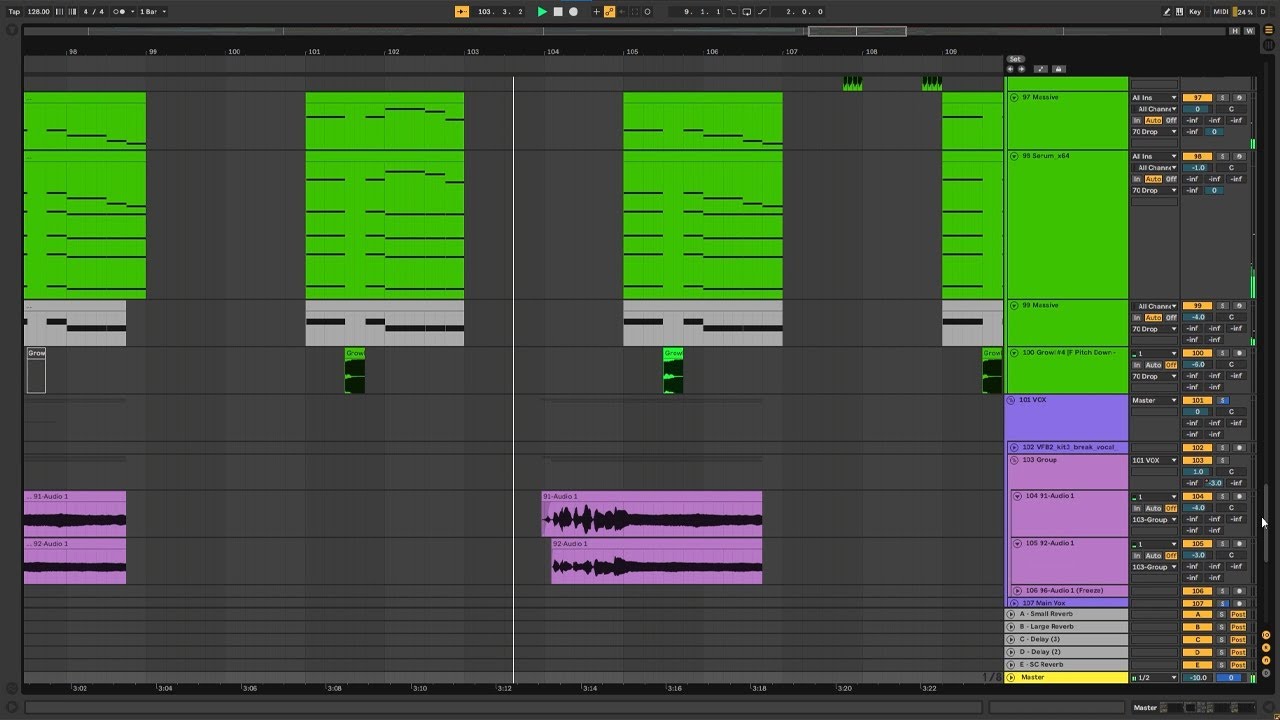The width and height of the screenshot is (1280, 720).
Task: Click the Stop button in transport
Action: tap(558, 11)
